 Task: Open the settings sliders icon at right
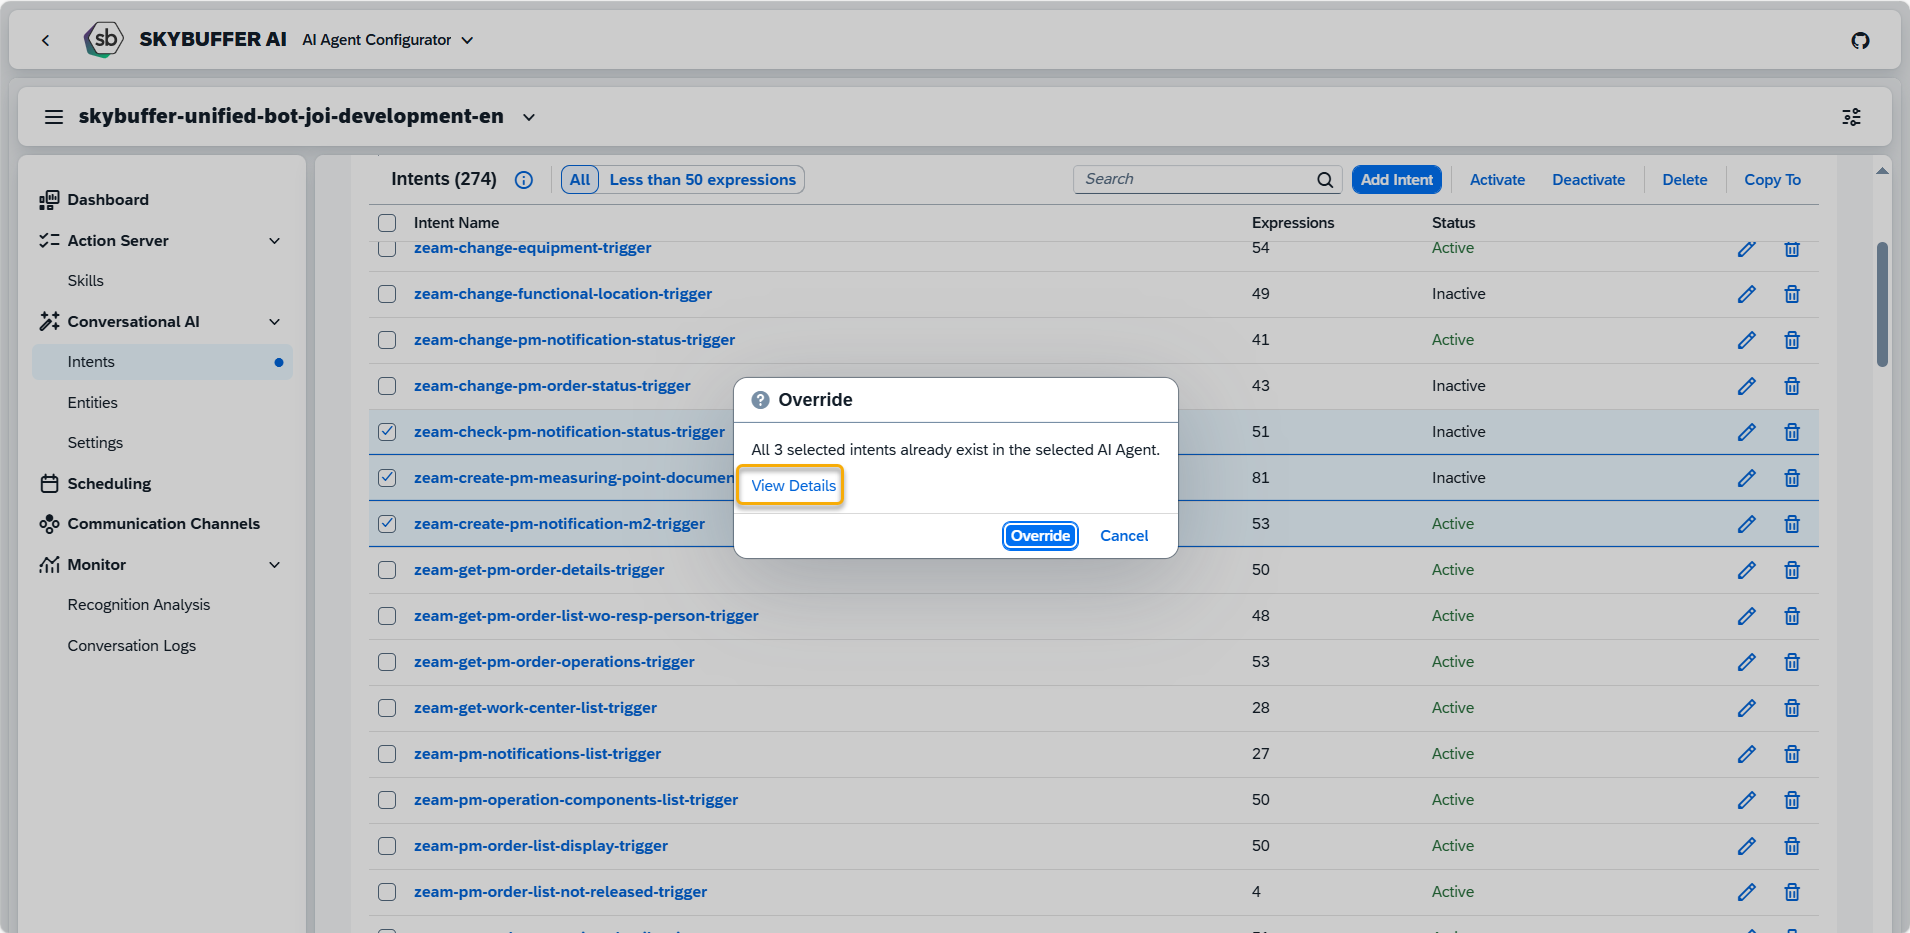[x=1851, y=117]
